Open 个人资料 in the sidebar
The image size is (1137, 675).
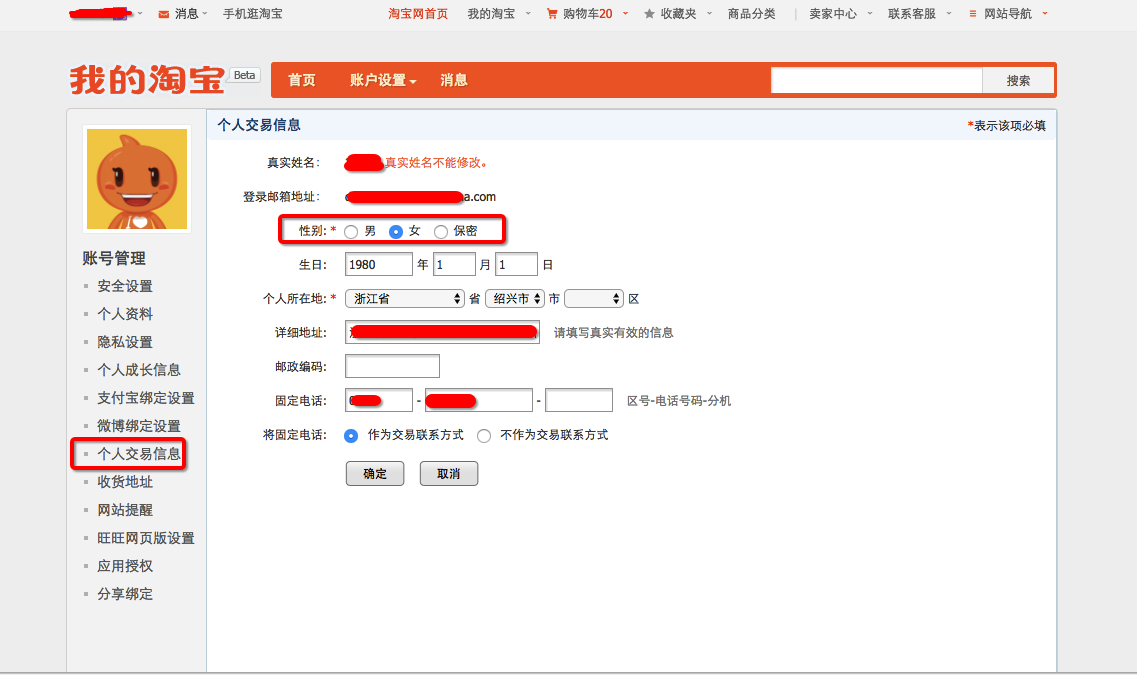click(x=125, y=314)
